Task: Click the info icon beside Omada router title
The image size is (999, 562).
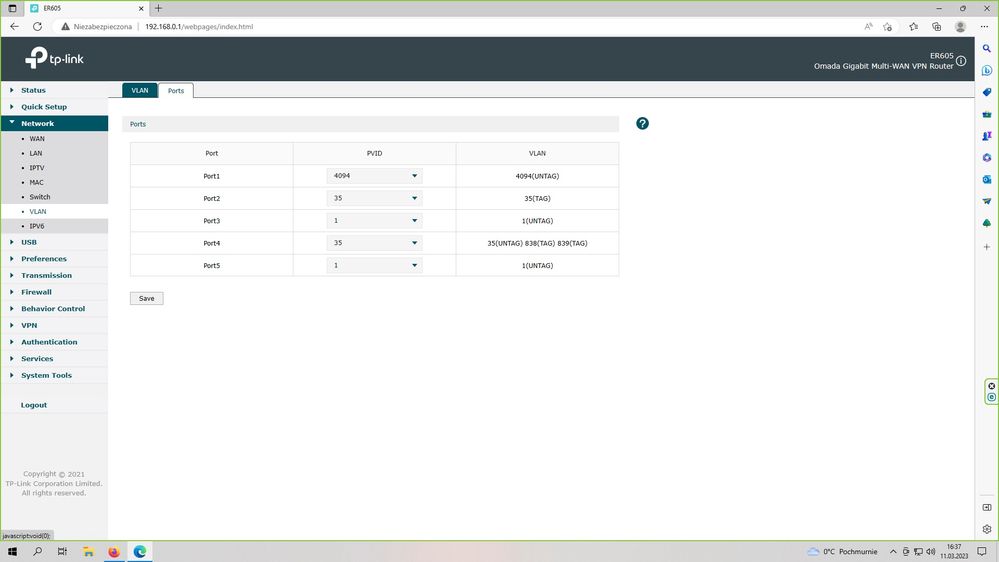Action: point(961,61)
